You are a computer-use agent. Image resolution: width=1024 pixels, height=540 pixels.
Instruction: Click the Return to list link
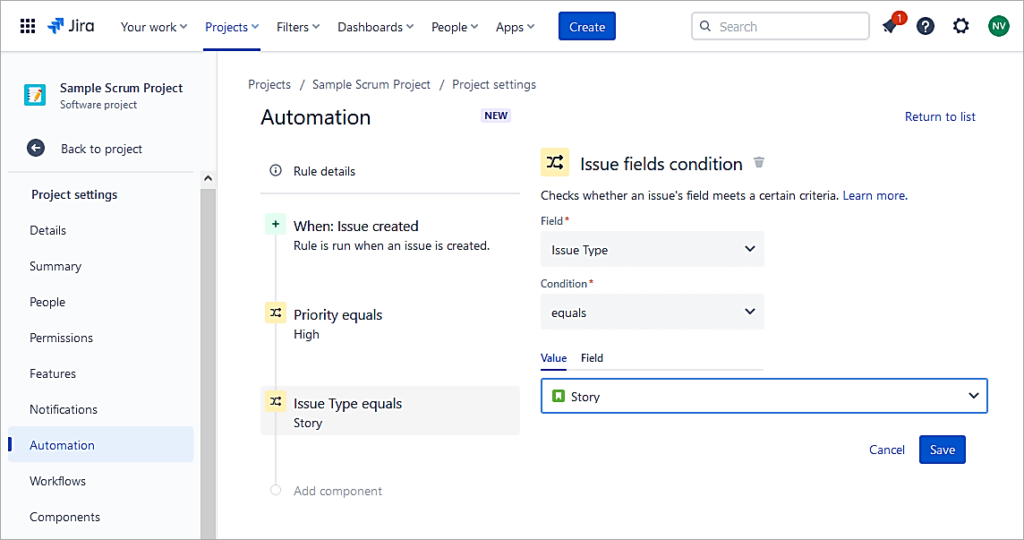tap(939, 117)
